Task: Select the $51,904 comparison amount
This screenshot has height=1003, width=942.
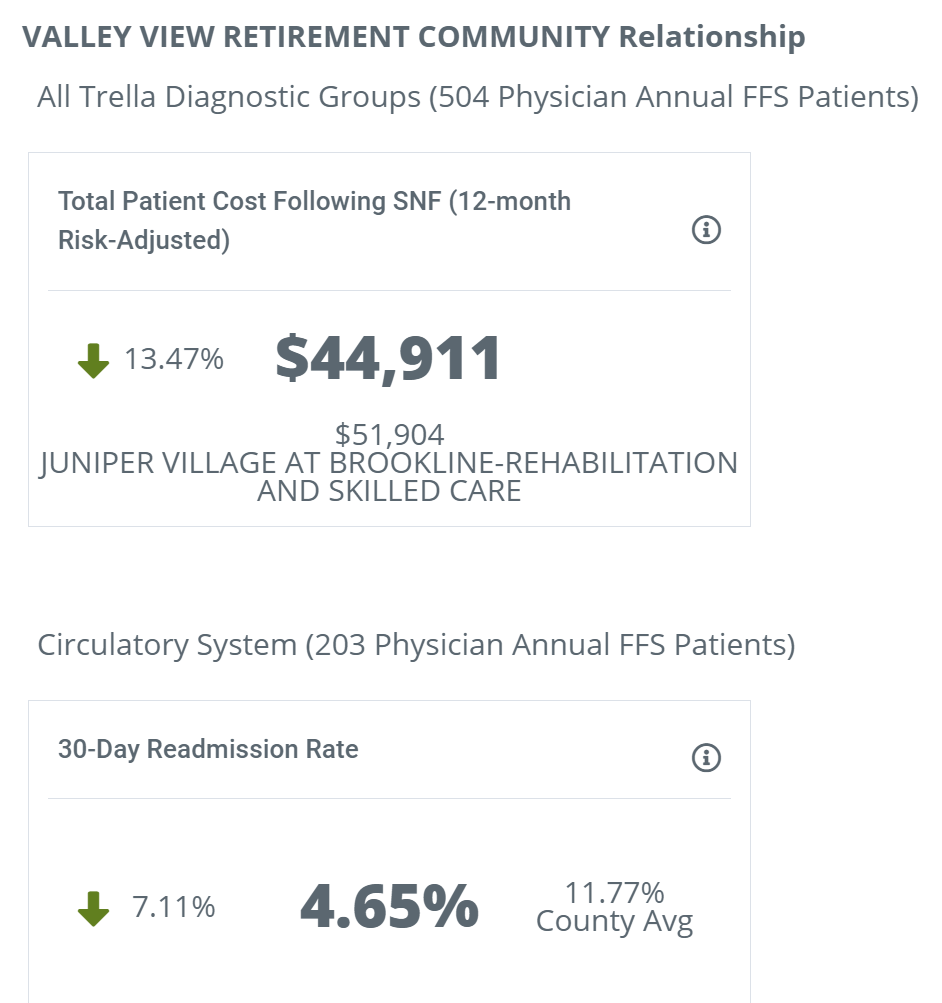Action: pyautogui.click(x=389, y=434)
